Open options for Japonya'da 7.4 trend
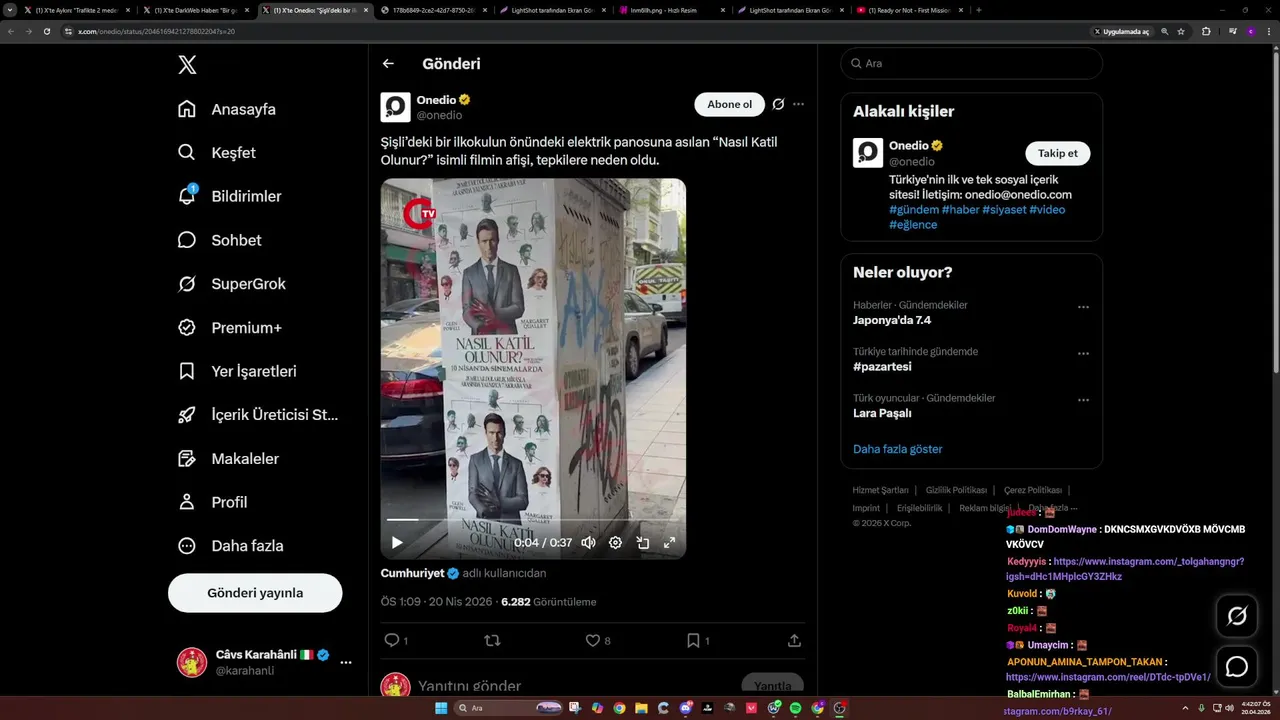1280x720 pixels. pyautogui.click(x=1083, y=307)
